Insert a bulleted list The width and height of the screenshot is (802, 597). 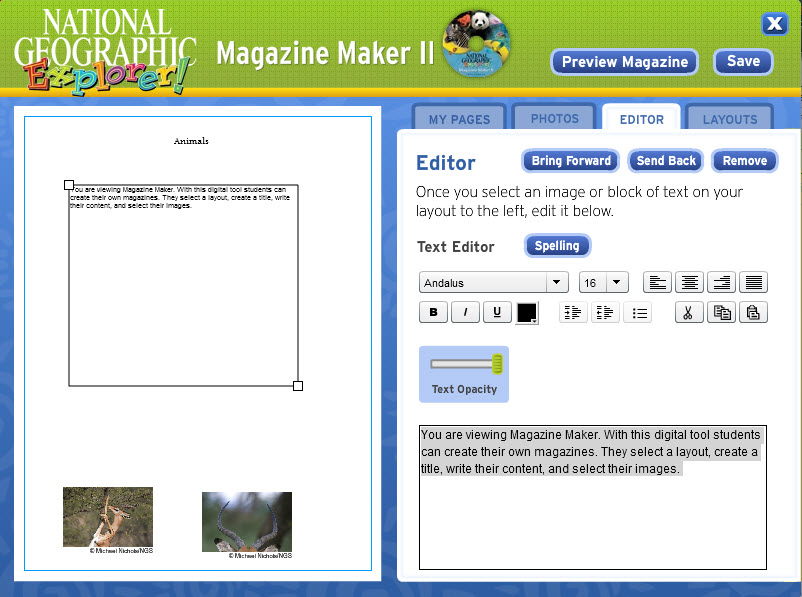tap(639, 313)
